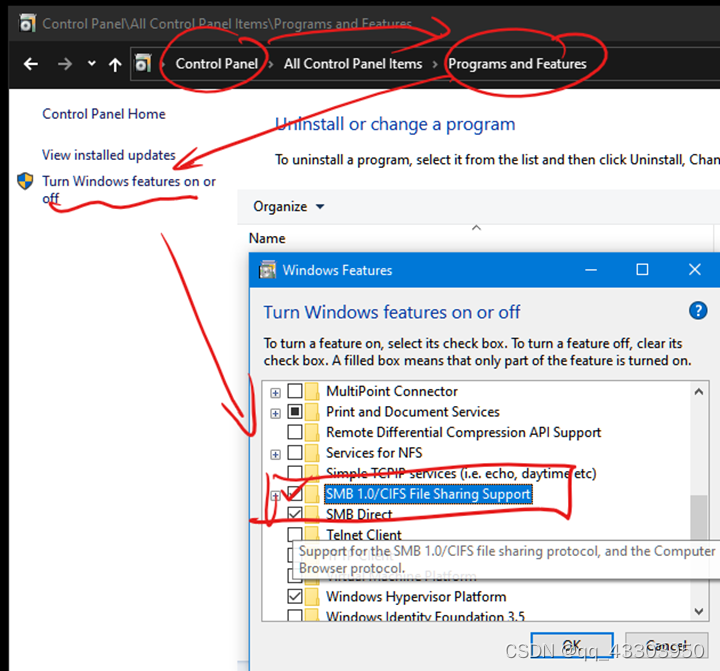
Task: Expand the Services for NFS node
Action: tap(275, 455)
